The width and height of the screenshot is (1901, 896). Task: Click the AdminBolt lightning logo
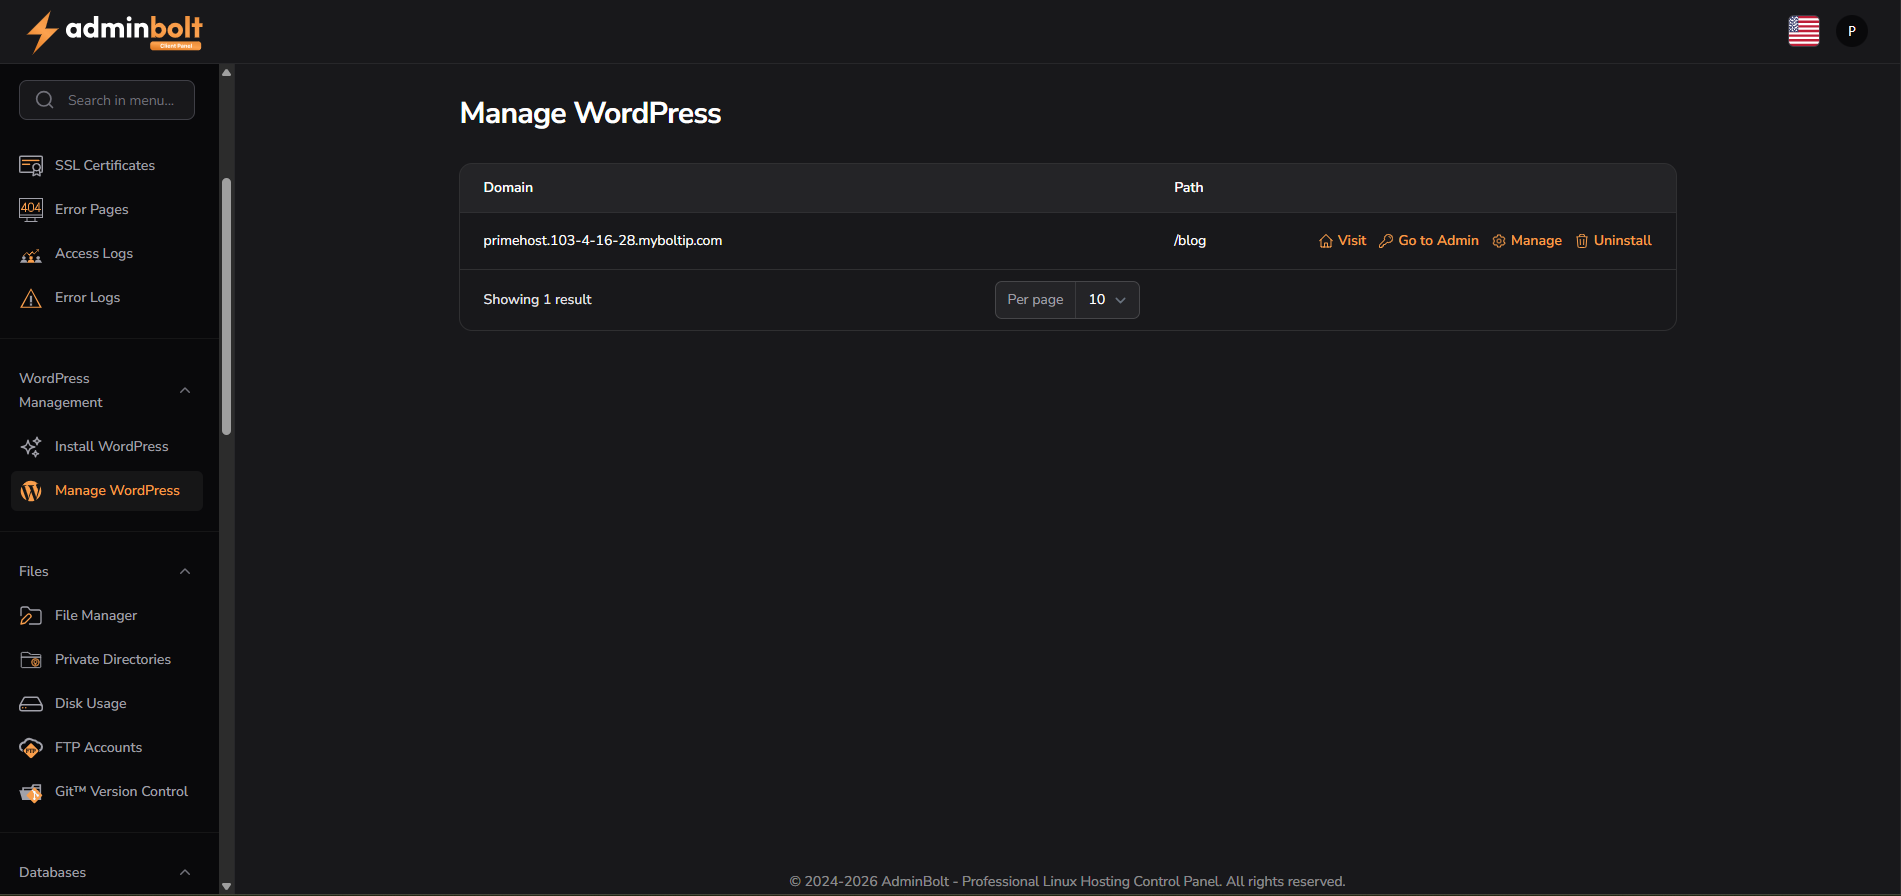point(114,31)
